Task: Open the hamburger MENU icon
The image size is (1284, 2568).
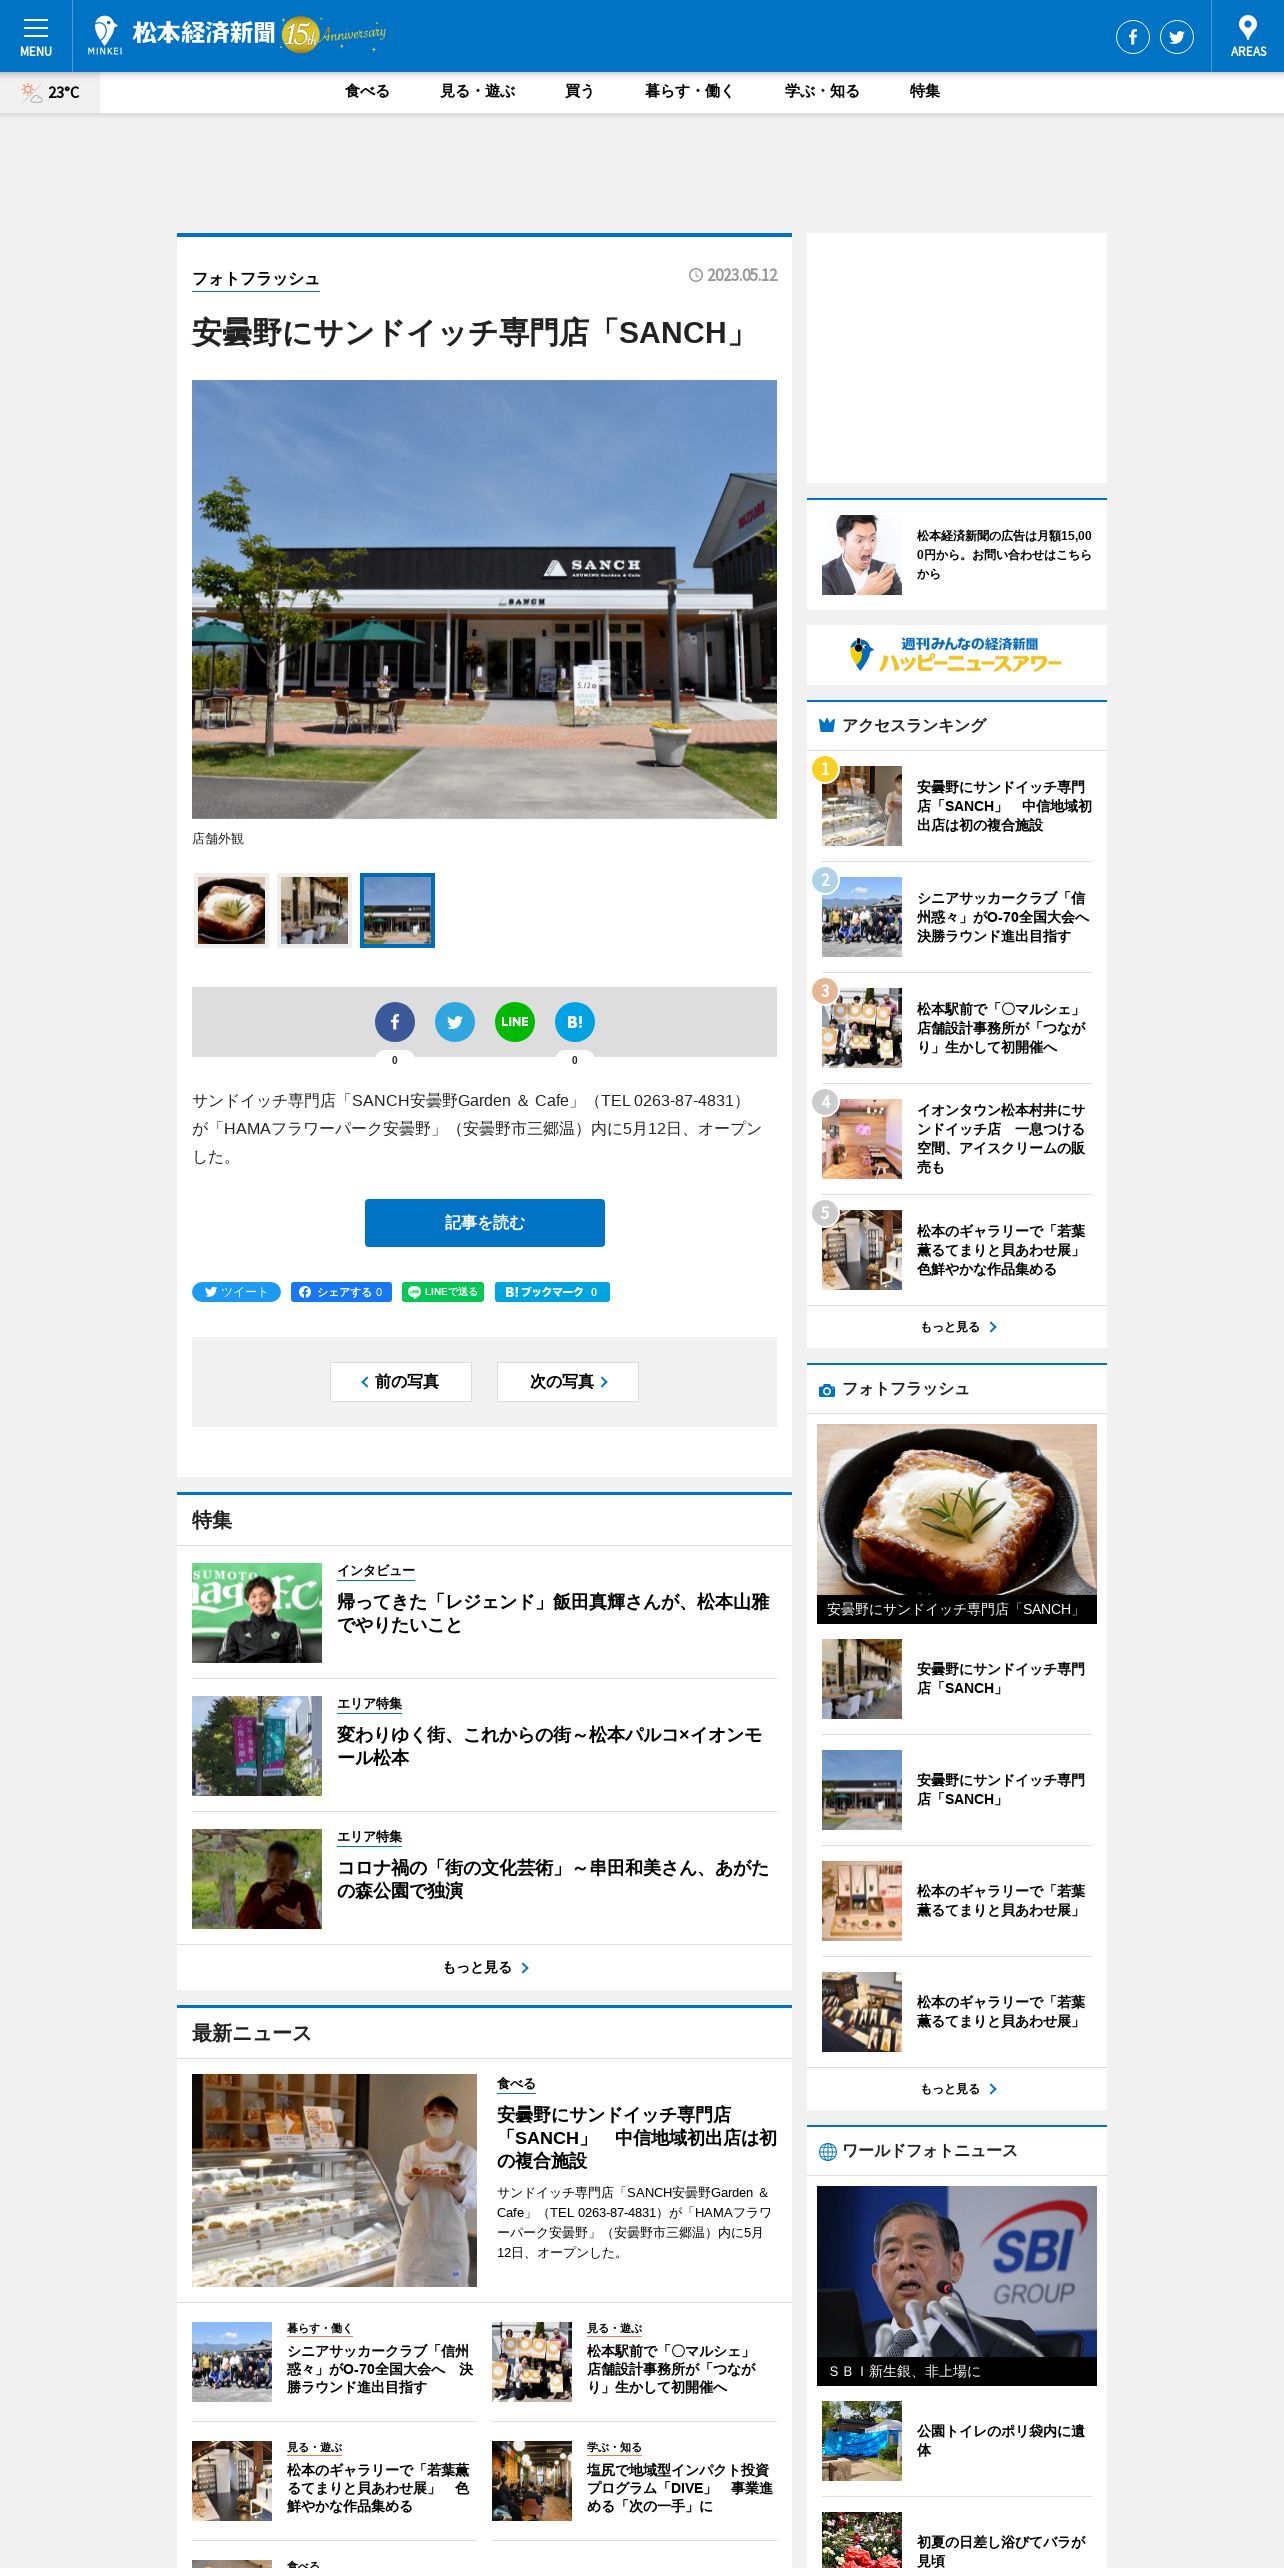Action: pos(36,36)
